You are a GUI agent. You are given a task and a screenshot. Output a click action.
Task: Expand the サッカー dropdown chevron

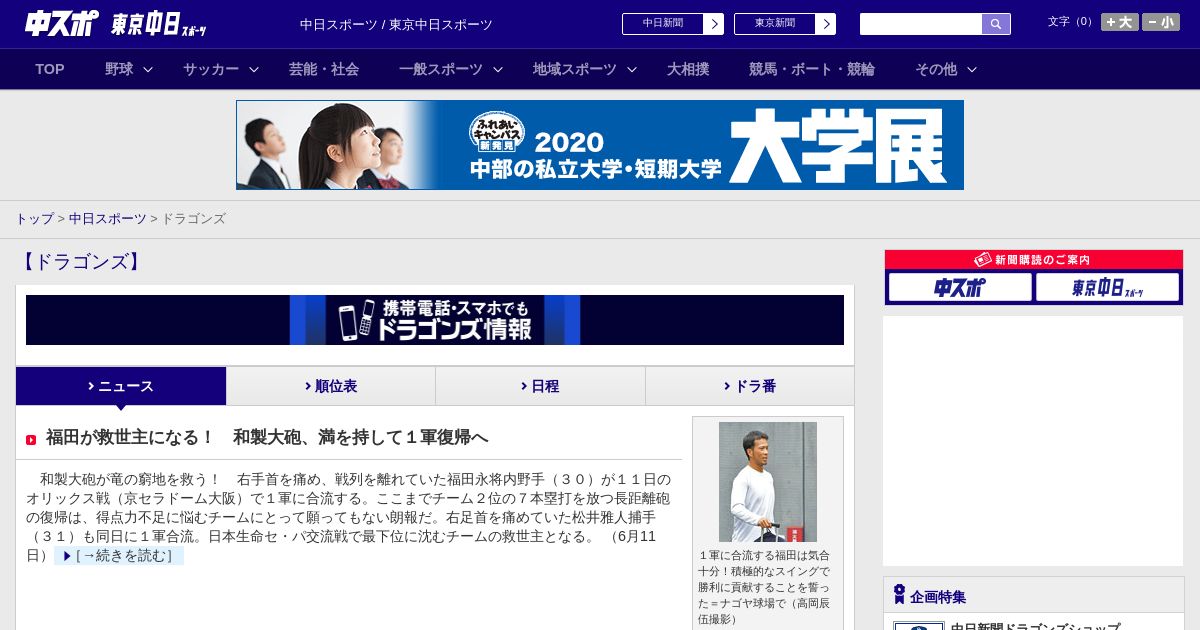(x=254, y=69)
